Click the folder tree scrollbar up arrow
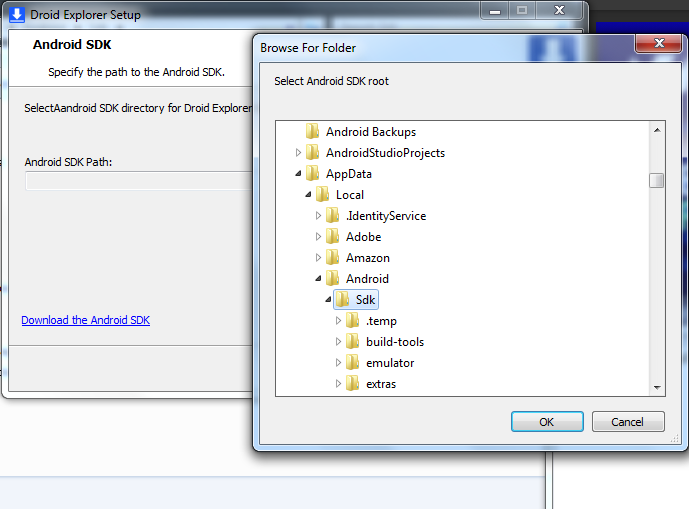Screen dimensions: 689x509 657,130
